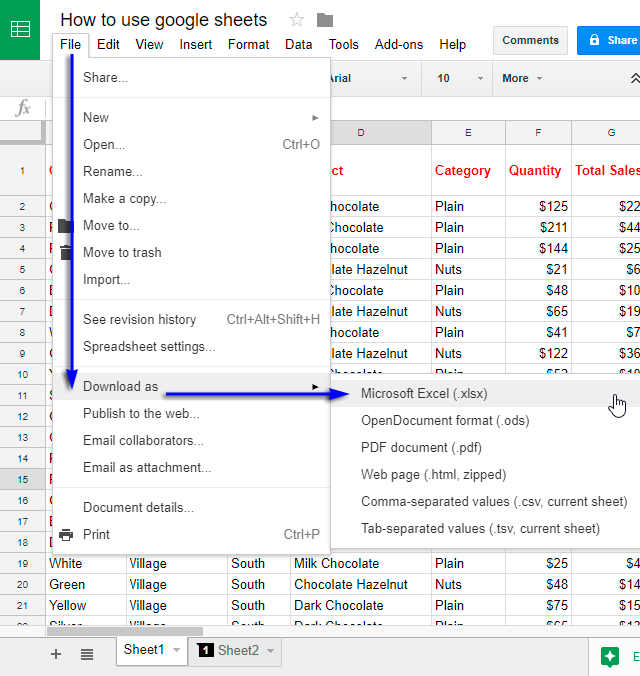640x676 pixels.
Task: Click the Add Sheet plus icon
Action: pos(56,654)
